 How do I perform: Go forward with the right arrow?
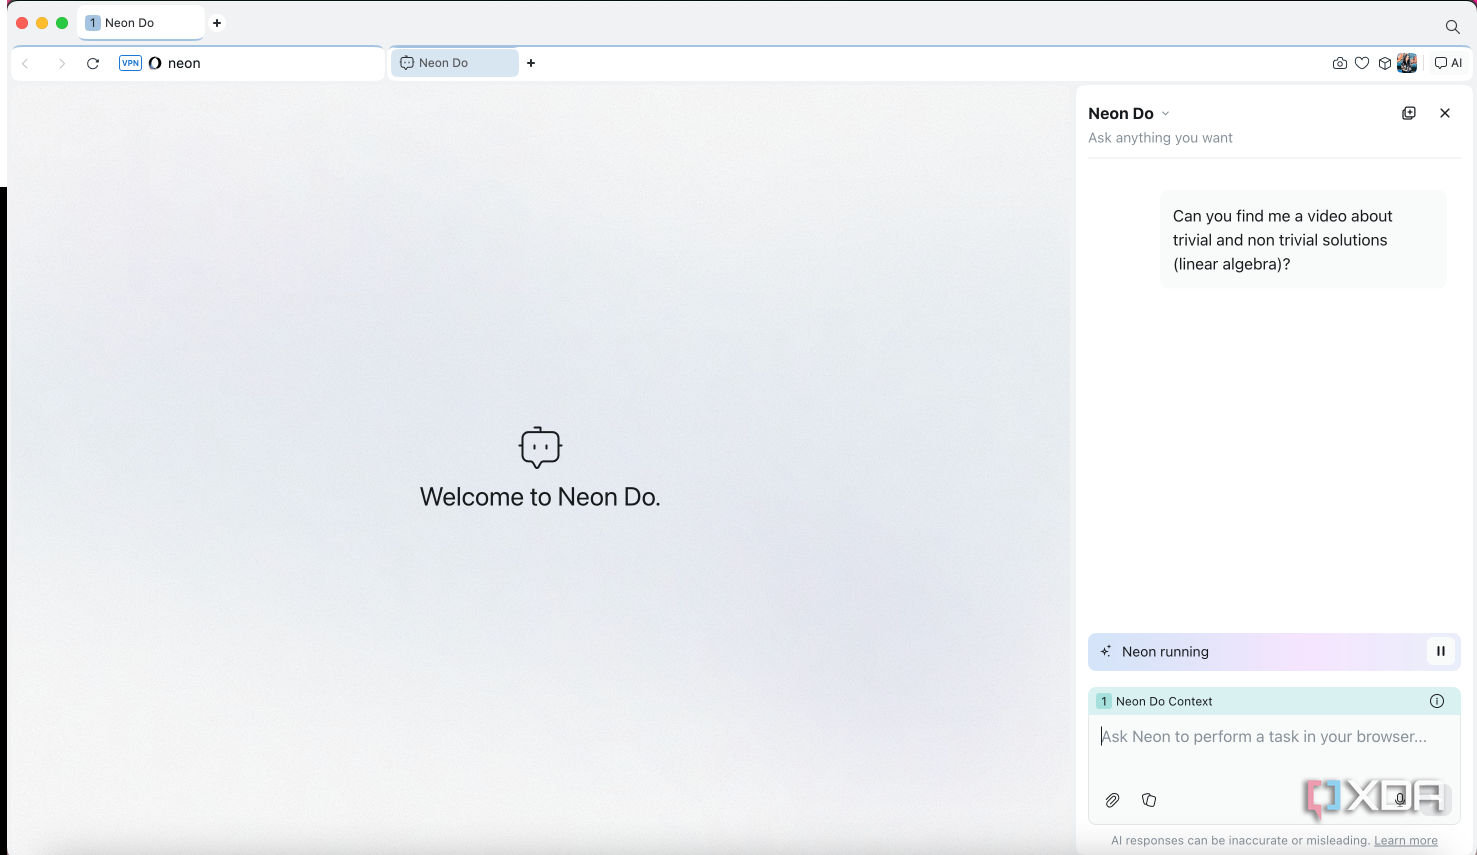coord(61,63)
